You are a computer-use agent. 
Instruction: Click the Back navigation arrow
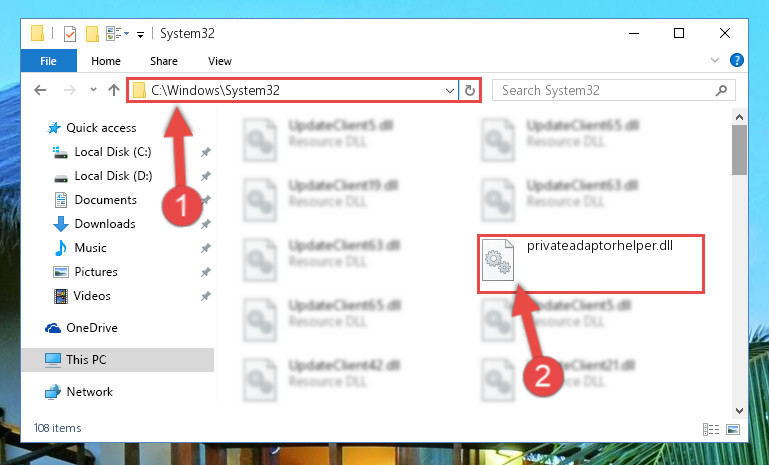point(40,90)
